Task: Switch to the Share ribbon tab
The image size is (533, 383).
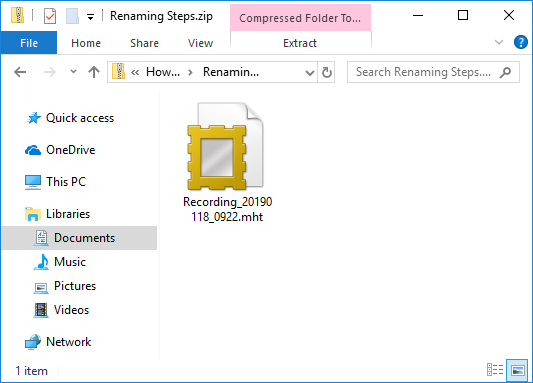Action: click(x=144, y=43)
